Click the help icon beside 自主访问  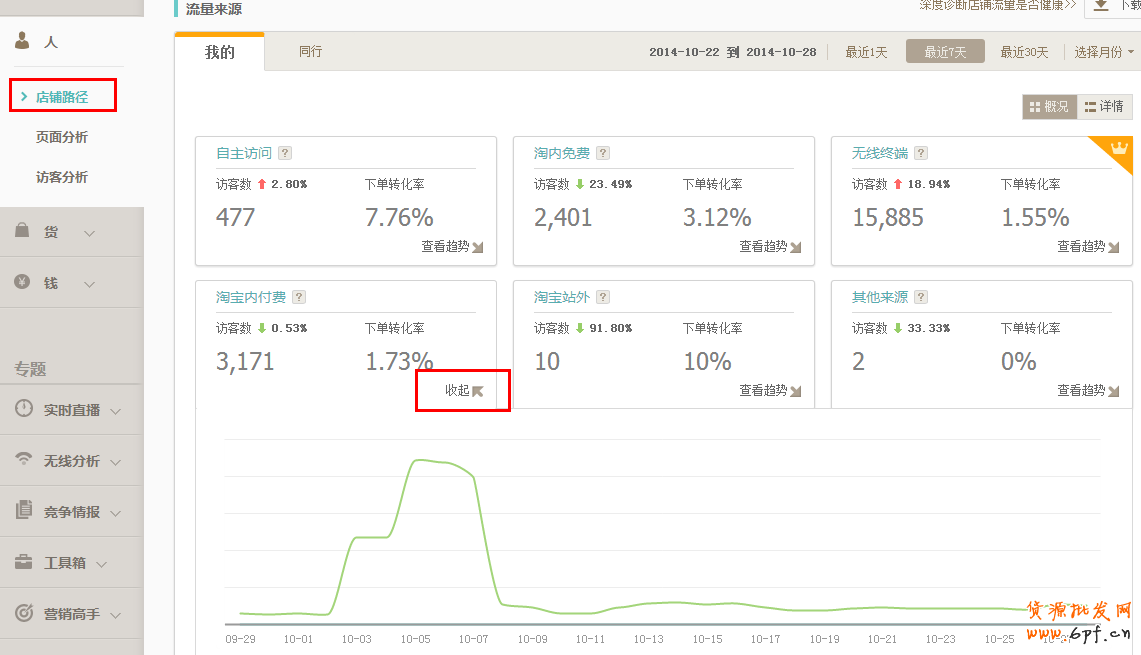click(285, 153)
